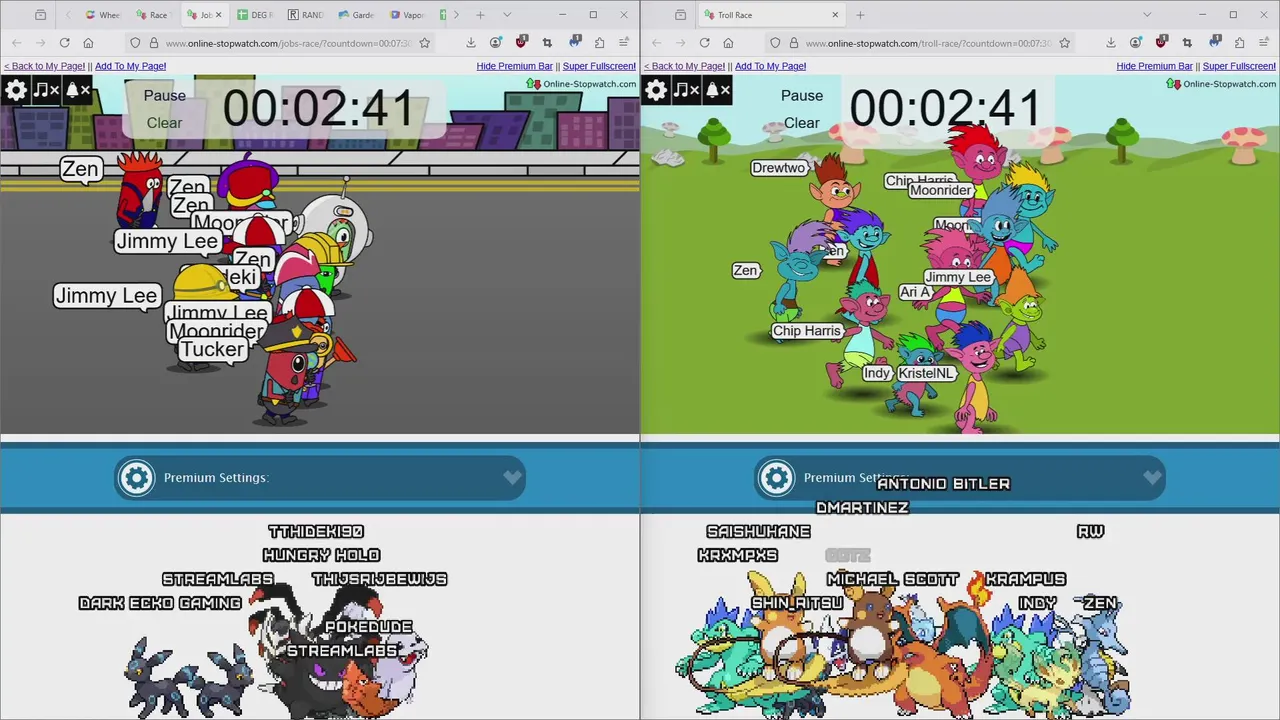
Task: Open extensions puzzle menu in left window
Action: pos(599,43)
